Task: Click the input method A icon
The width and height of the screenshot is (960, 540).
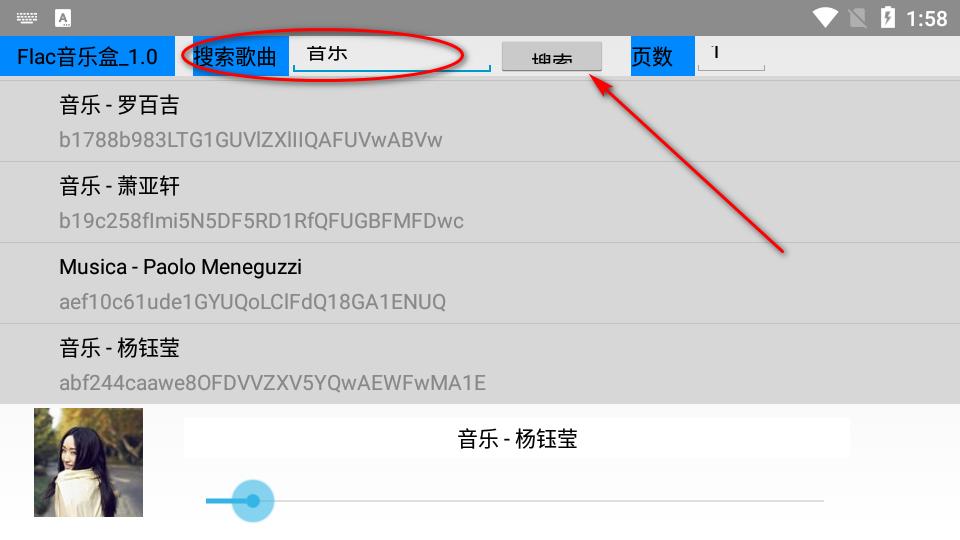Action: [x=63, y=18]
